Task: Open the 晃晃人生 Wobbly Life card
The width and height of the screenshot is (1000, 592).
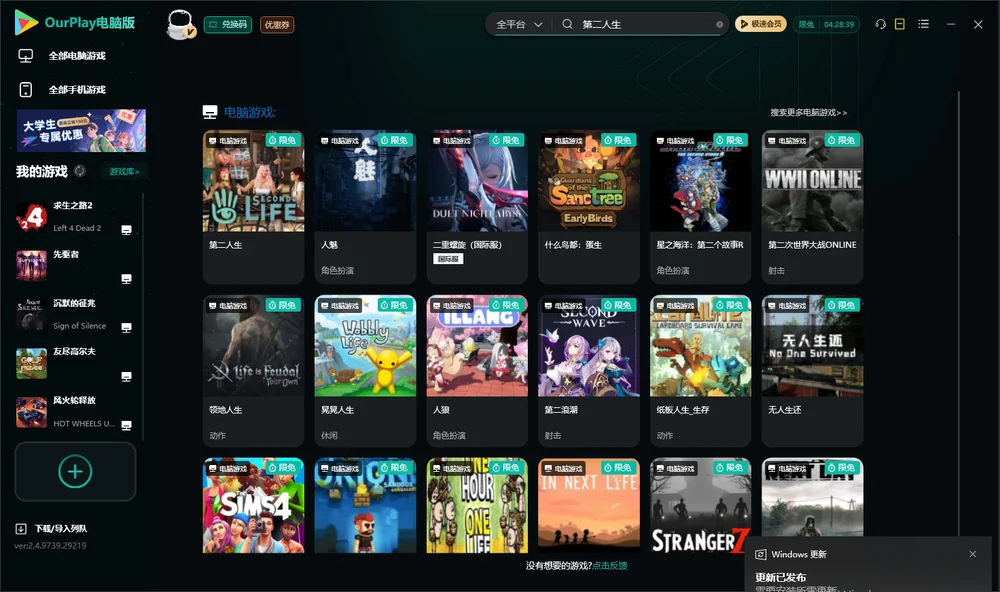Action: pos(365,371)
